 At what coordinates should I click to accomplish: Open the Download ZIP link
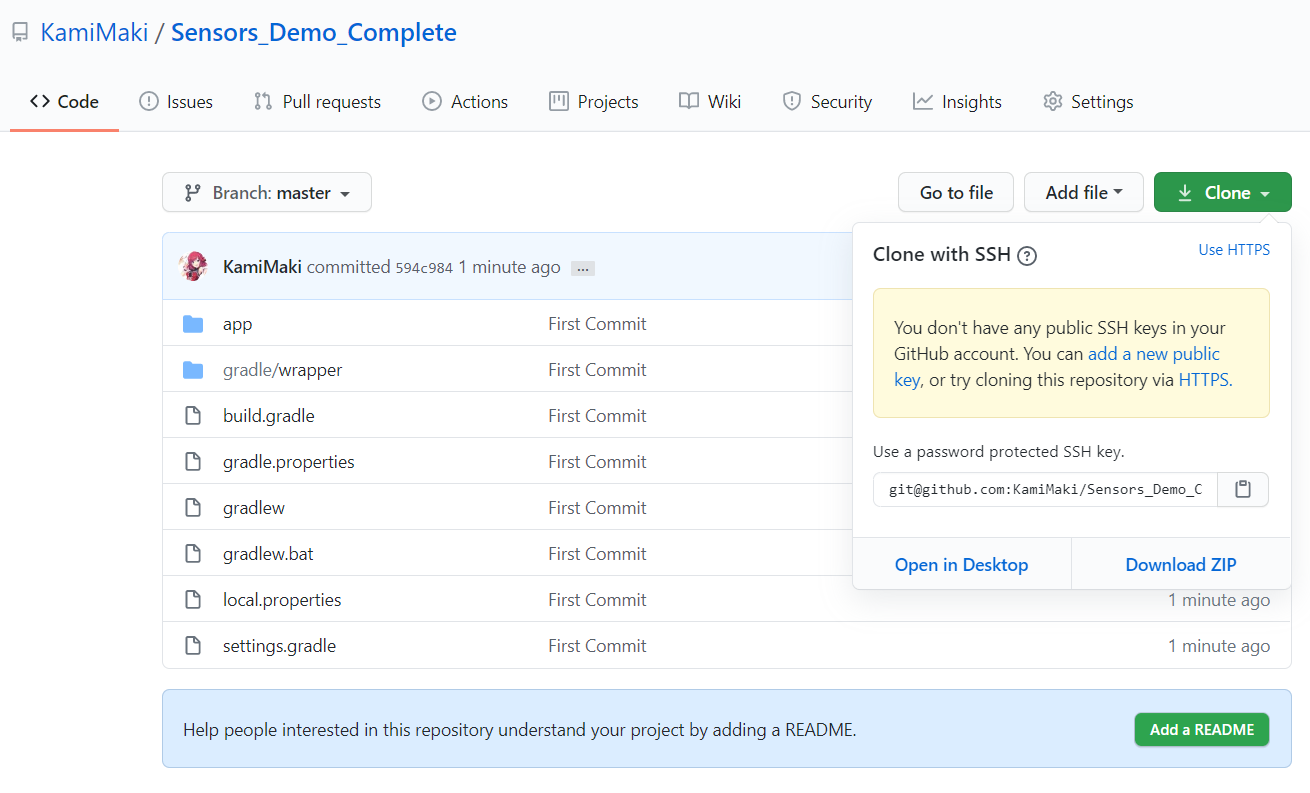1180,564
